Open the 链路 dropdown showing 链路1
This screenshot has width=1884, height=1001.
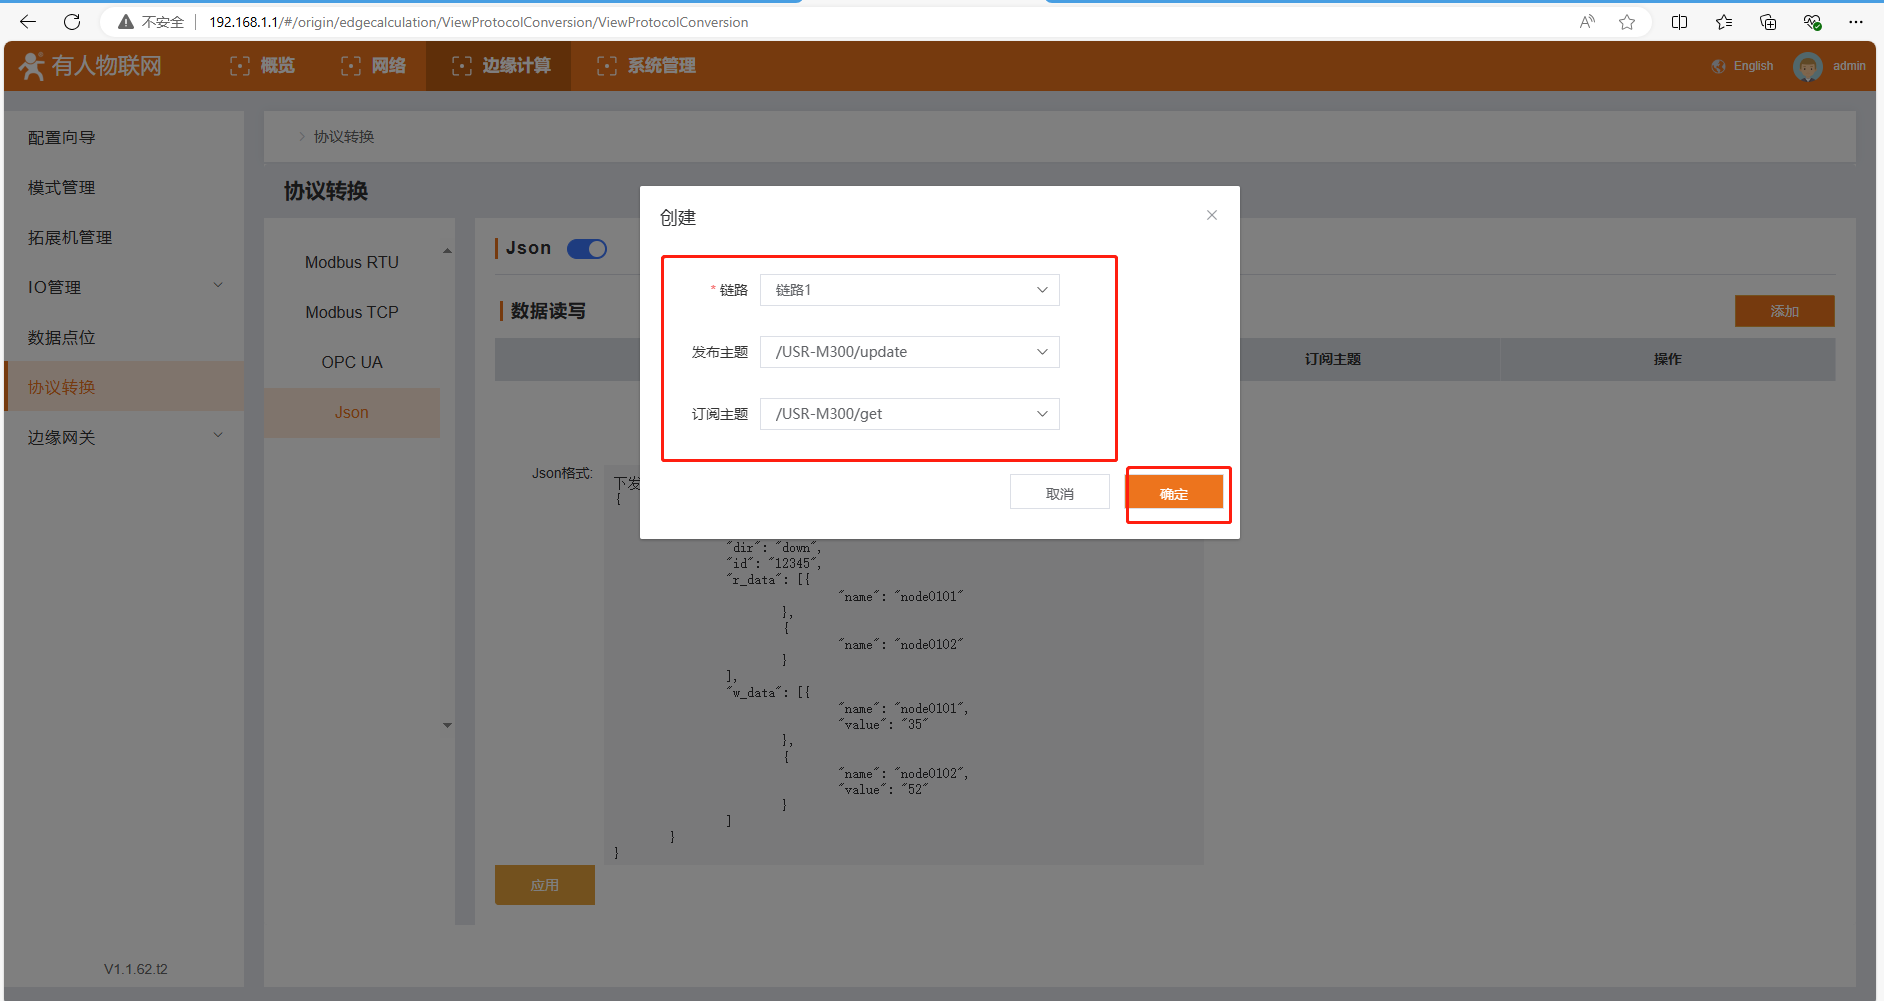point(909,290)
